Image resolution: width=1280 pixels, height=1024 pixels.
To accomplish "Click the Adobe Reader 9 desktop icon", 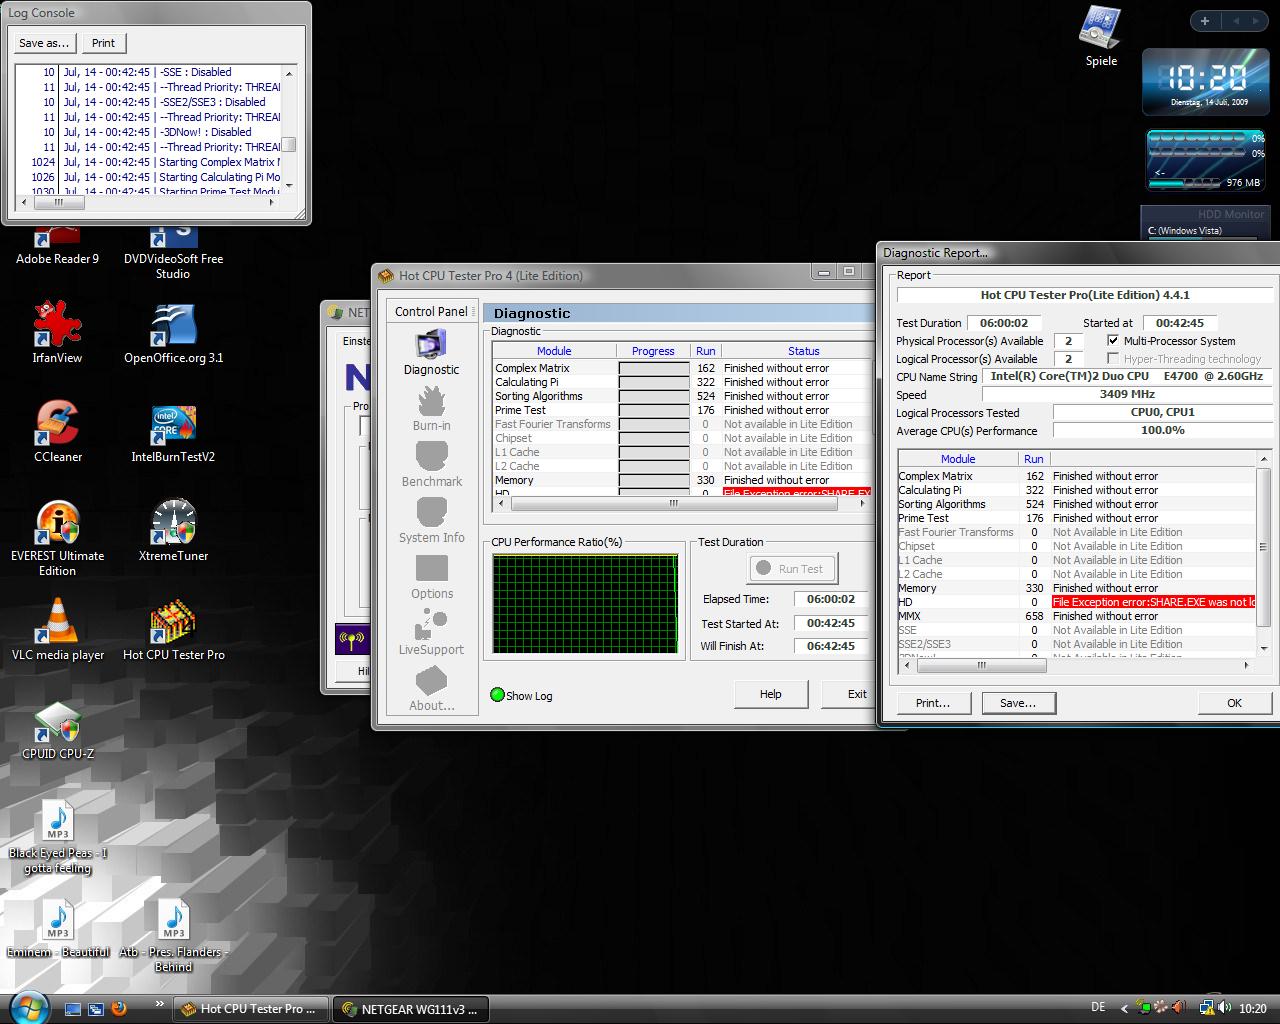I will coord(57,243).
